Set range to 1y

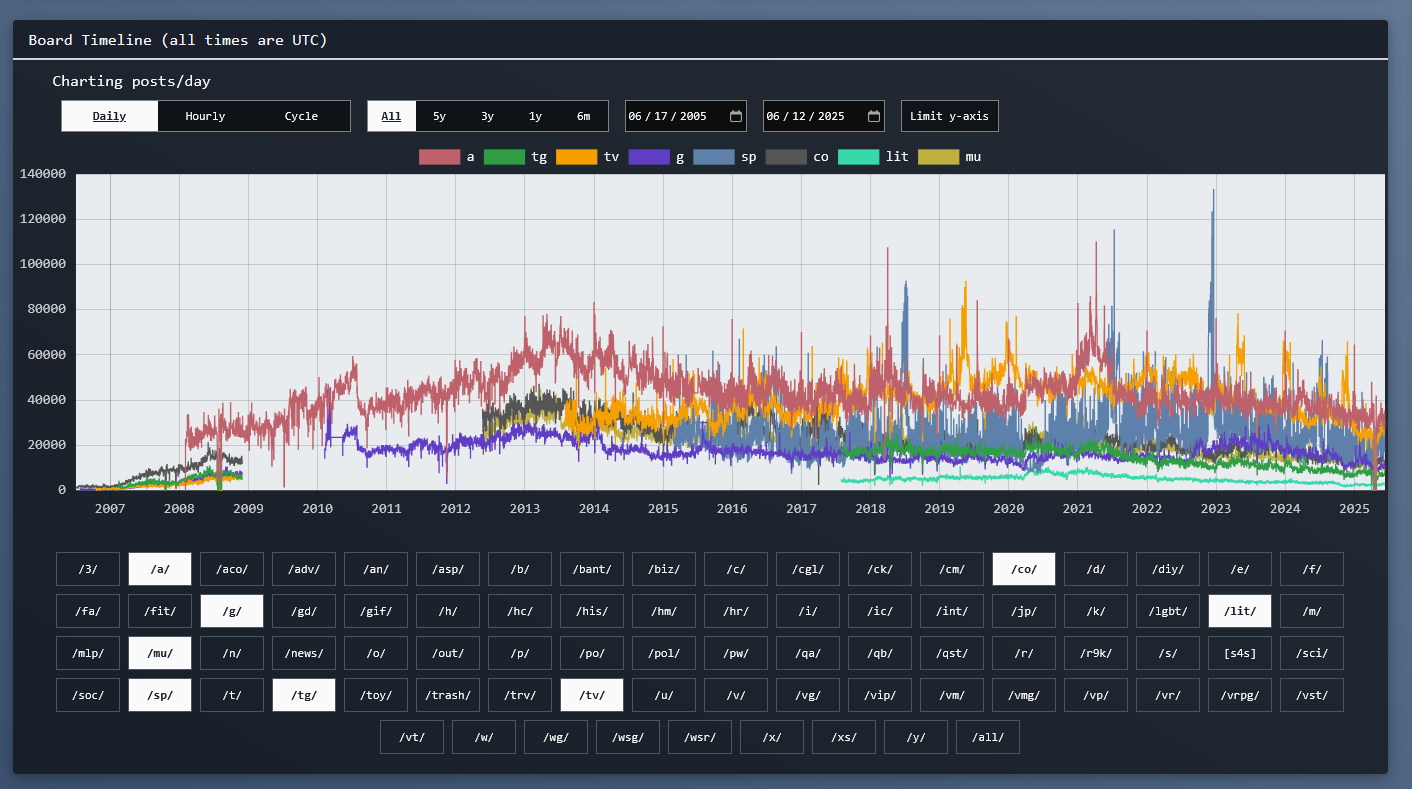535,116
